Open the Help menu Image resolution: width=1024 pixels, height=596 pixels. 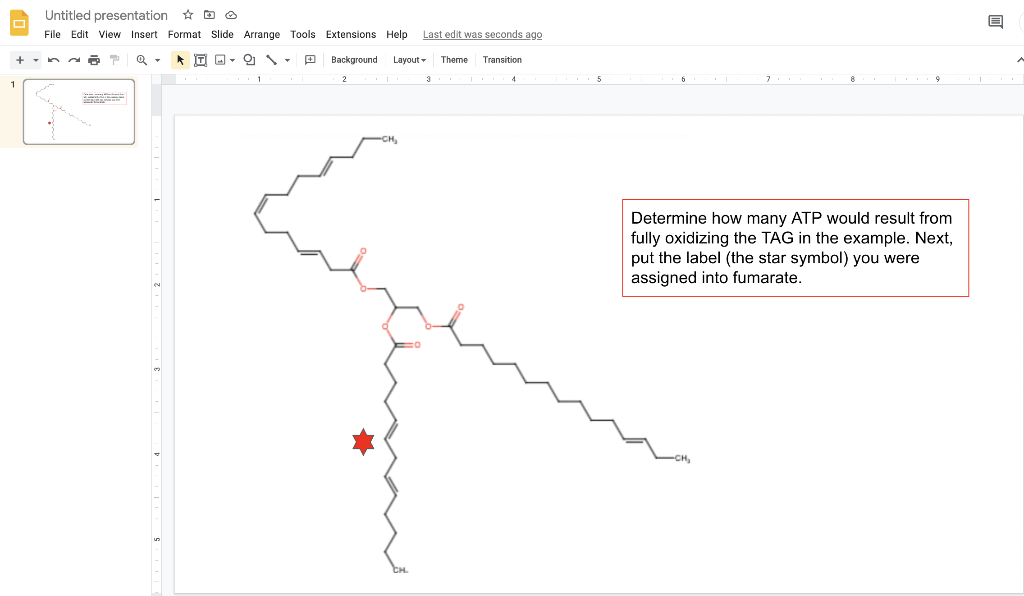coord(396,35)
